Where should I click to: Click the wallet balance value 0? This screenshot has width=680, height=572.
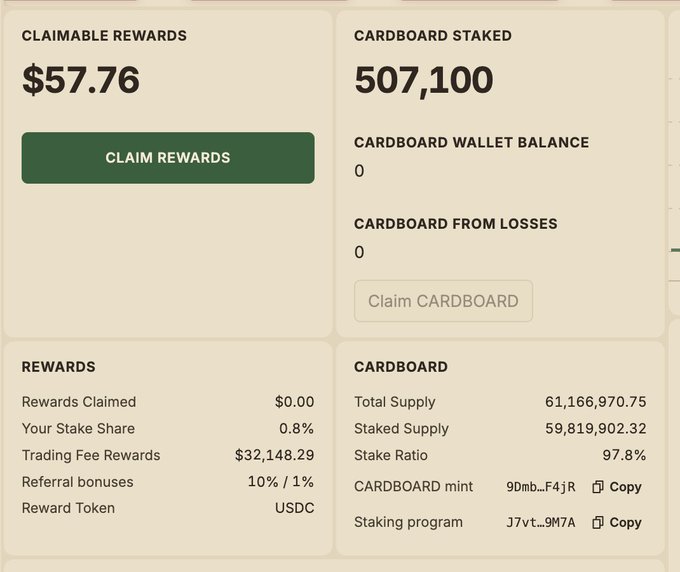359,171
